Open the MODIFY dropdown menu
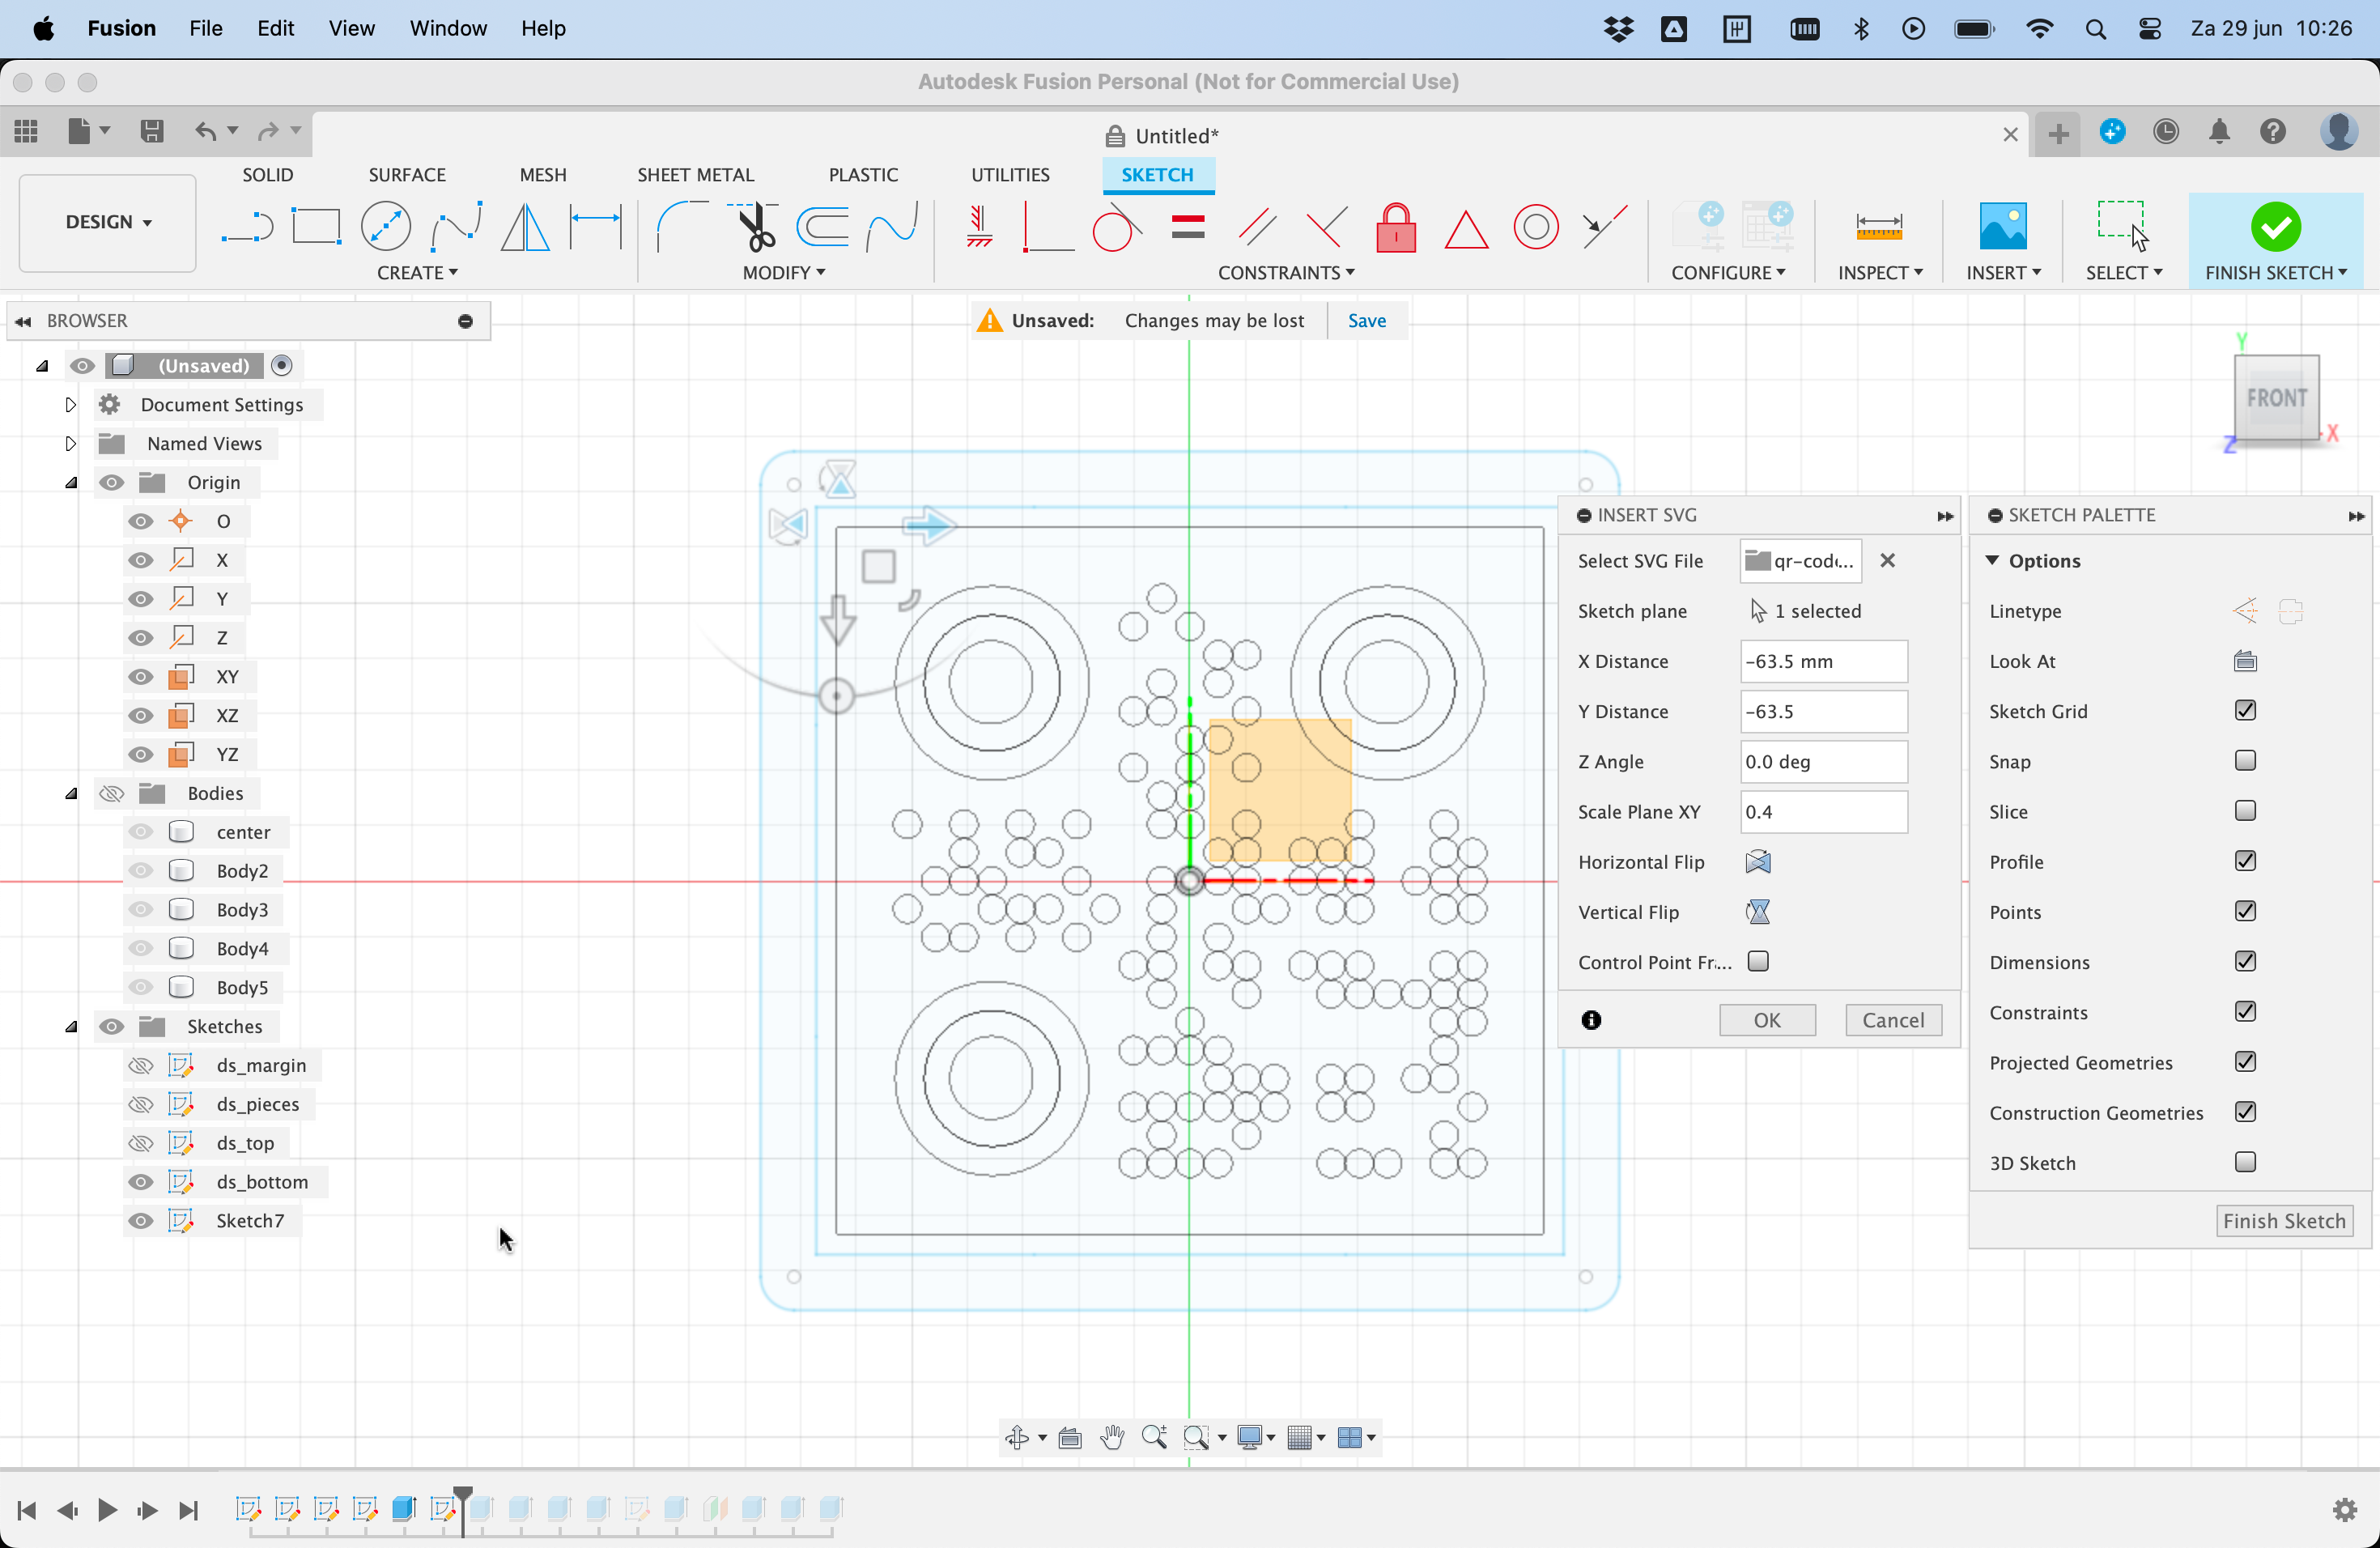Image resolution: width=2380 pixels, height=1548 pixels. point(783,273)
